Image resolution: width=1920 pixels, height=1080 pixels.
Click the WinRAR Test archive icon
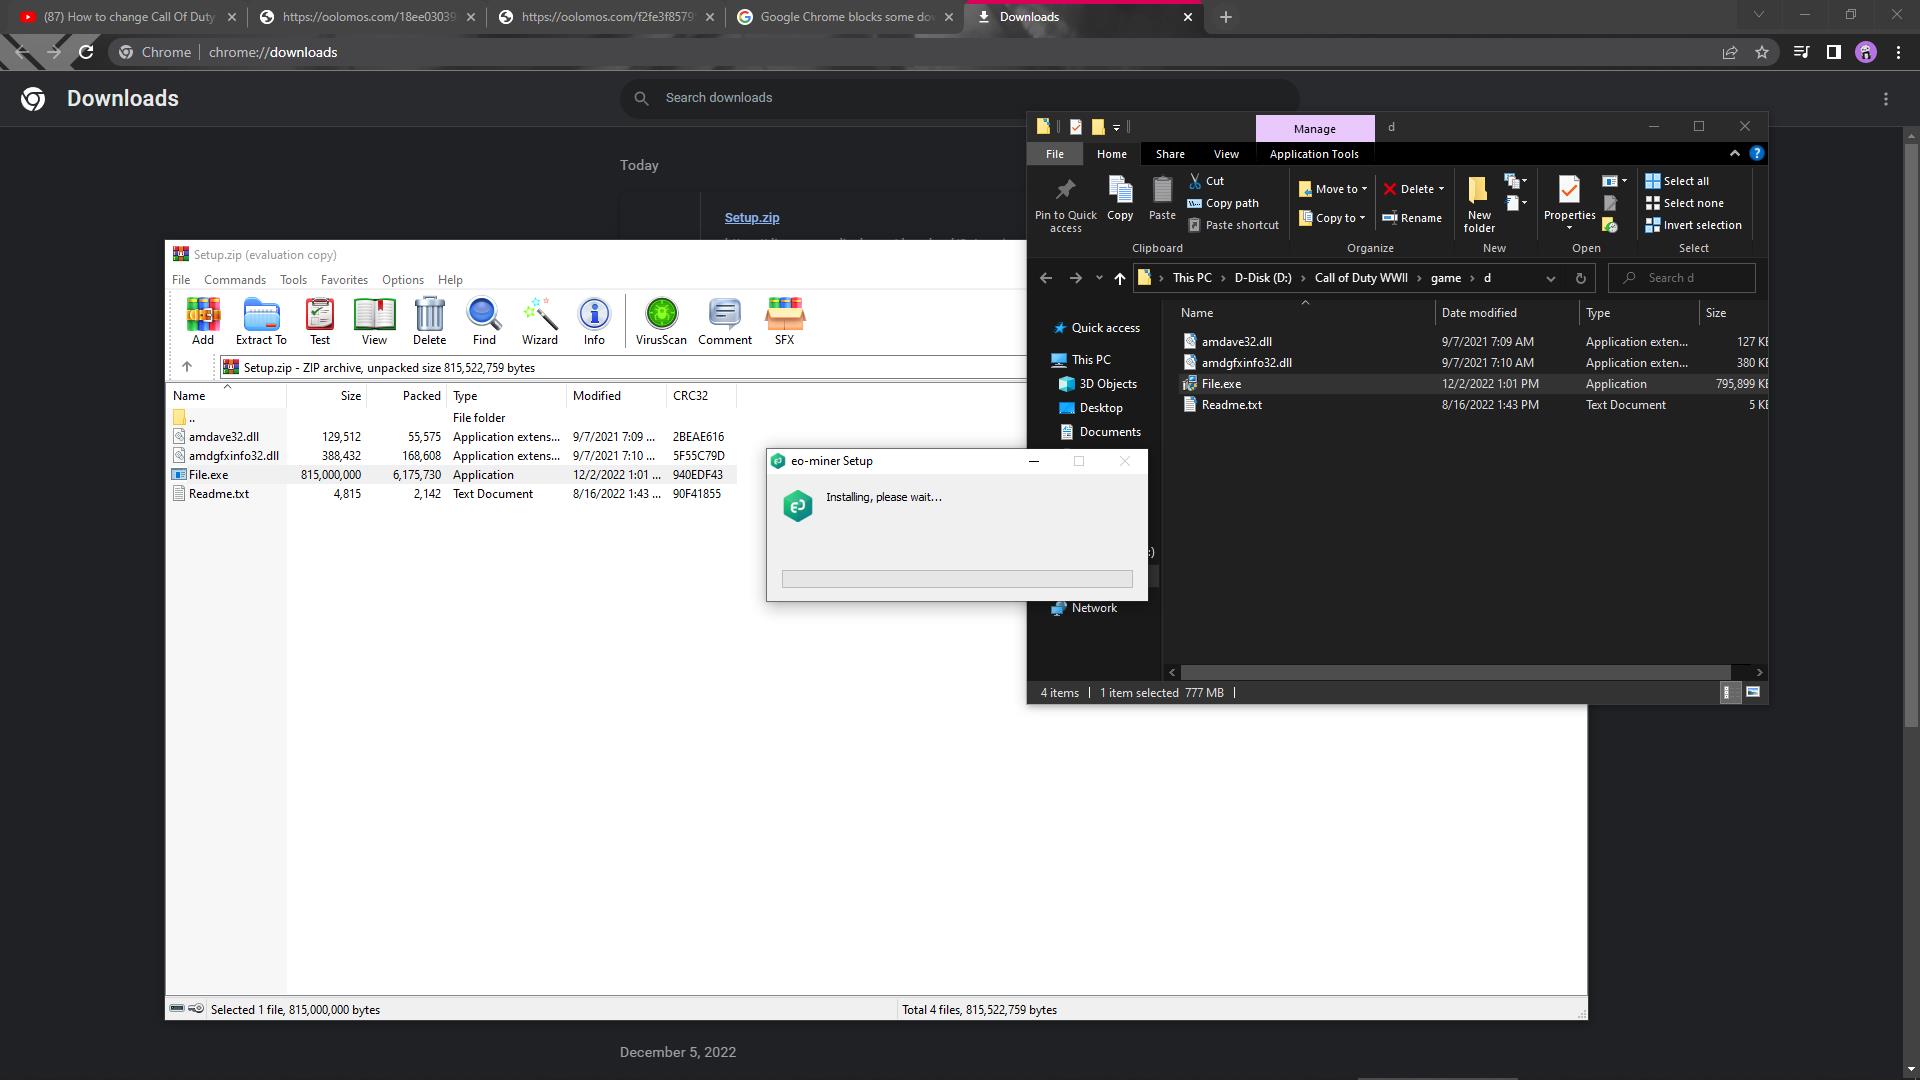(x=320, y=320)
